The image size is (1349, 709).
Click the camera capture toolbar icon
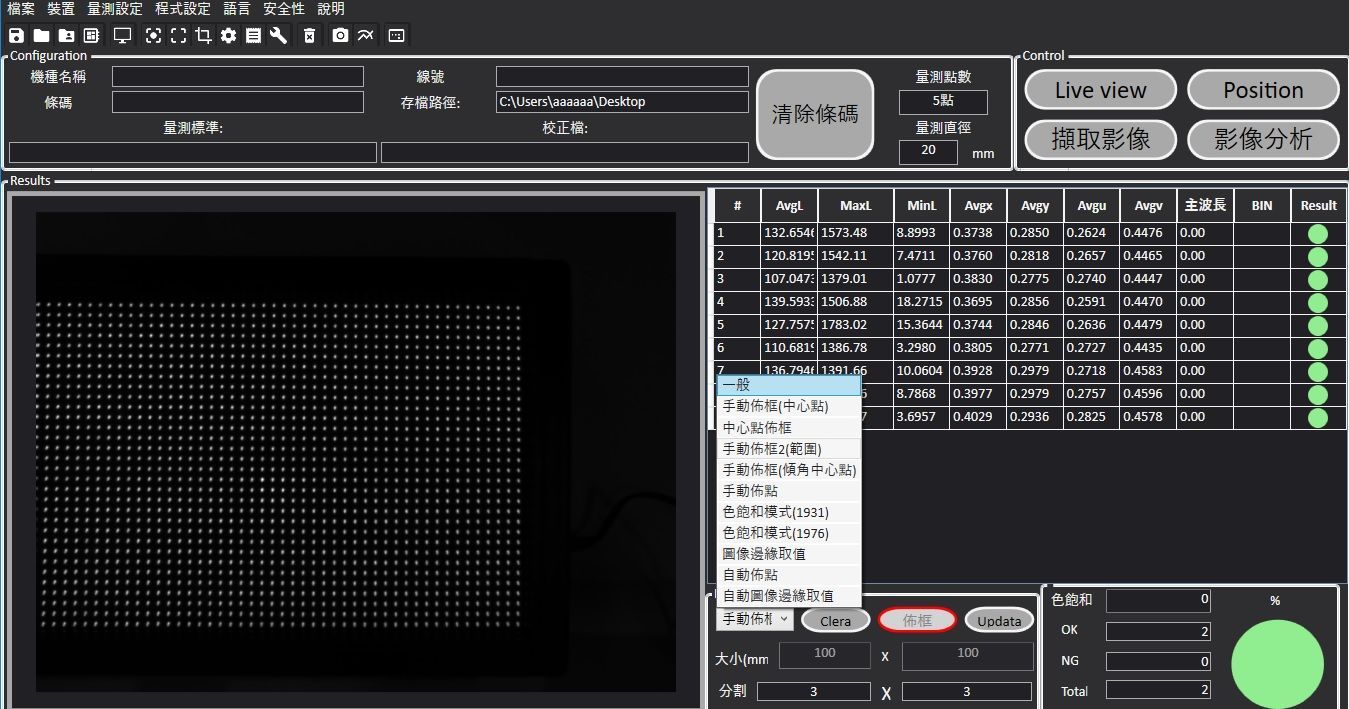(340, 35)
